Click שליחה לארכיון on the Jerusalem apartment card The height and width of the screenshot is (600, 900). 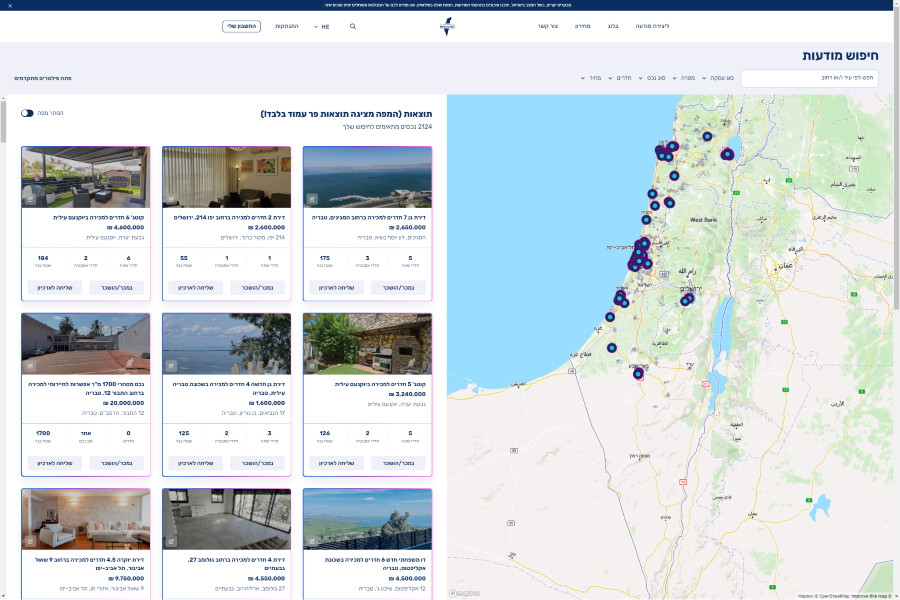point(194,287)
